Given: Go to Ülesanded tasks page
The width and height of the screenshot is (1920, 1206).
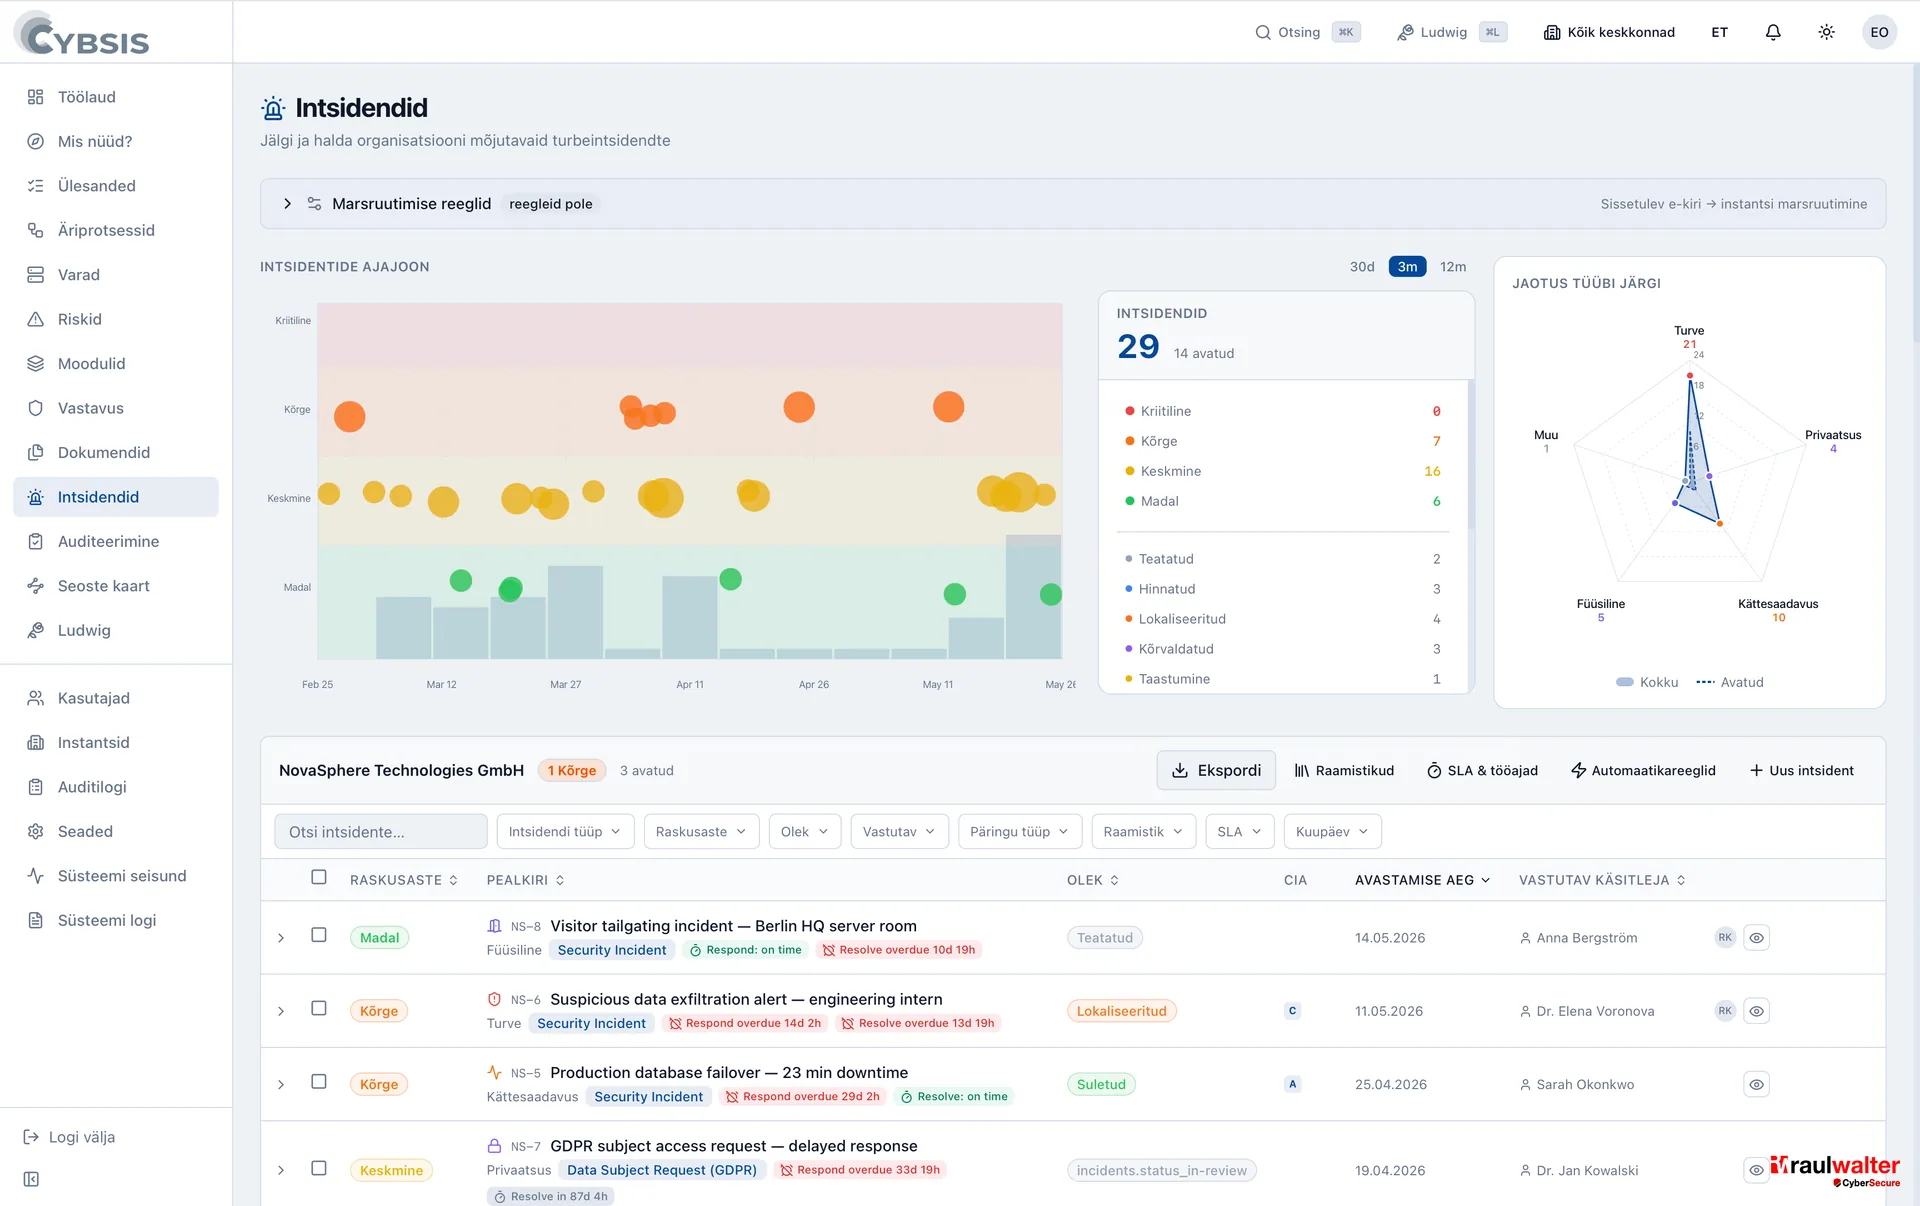Looking at the screenshot, I should 116,186.
